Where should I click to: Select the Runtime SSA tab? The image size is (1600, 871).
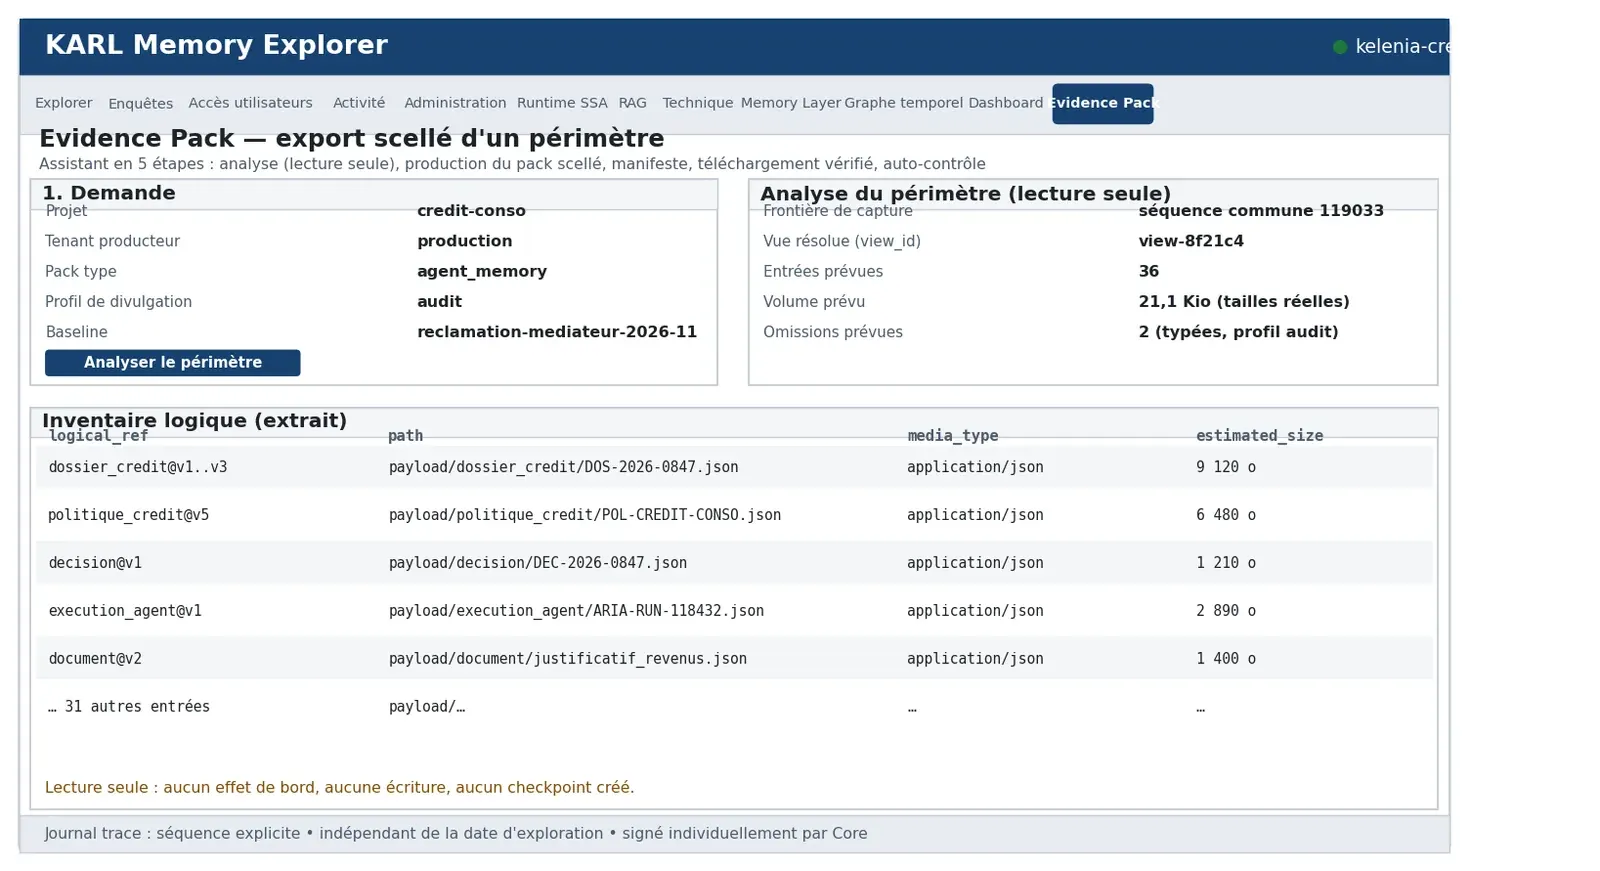(562, 103)
